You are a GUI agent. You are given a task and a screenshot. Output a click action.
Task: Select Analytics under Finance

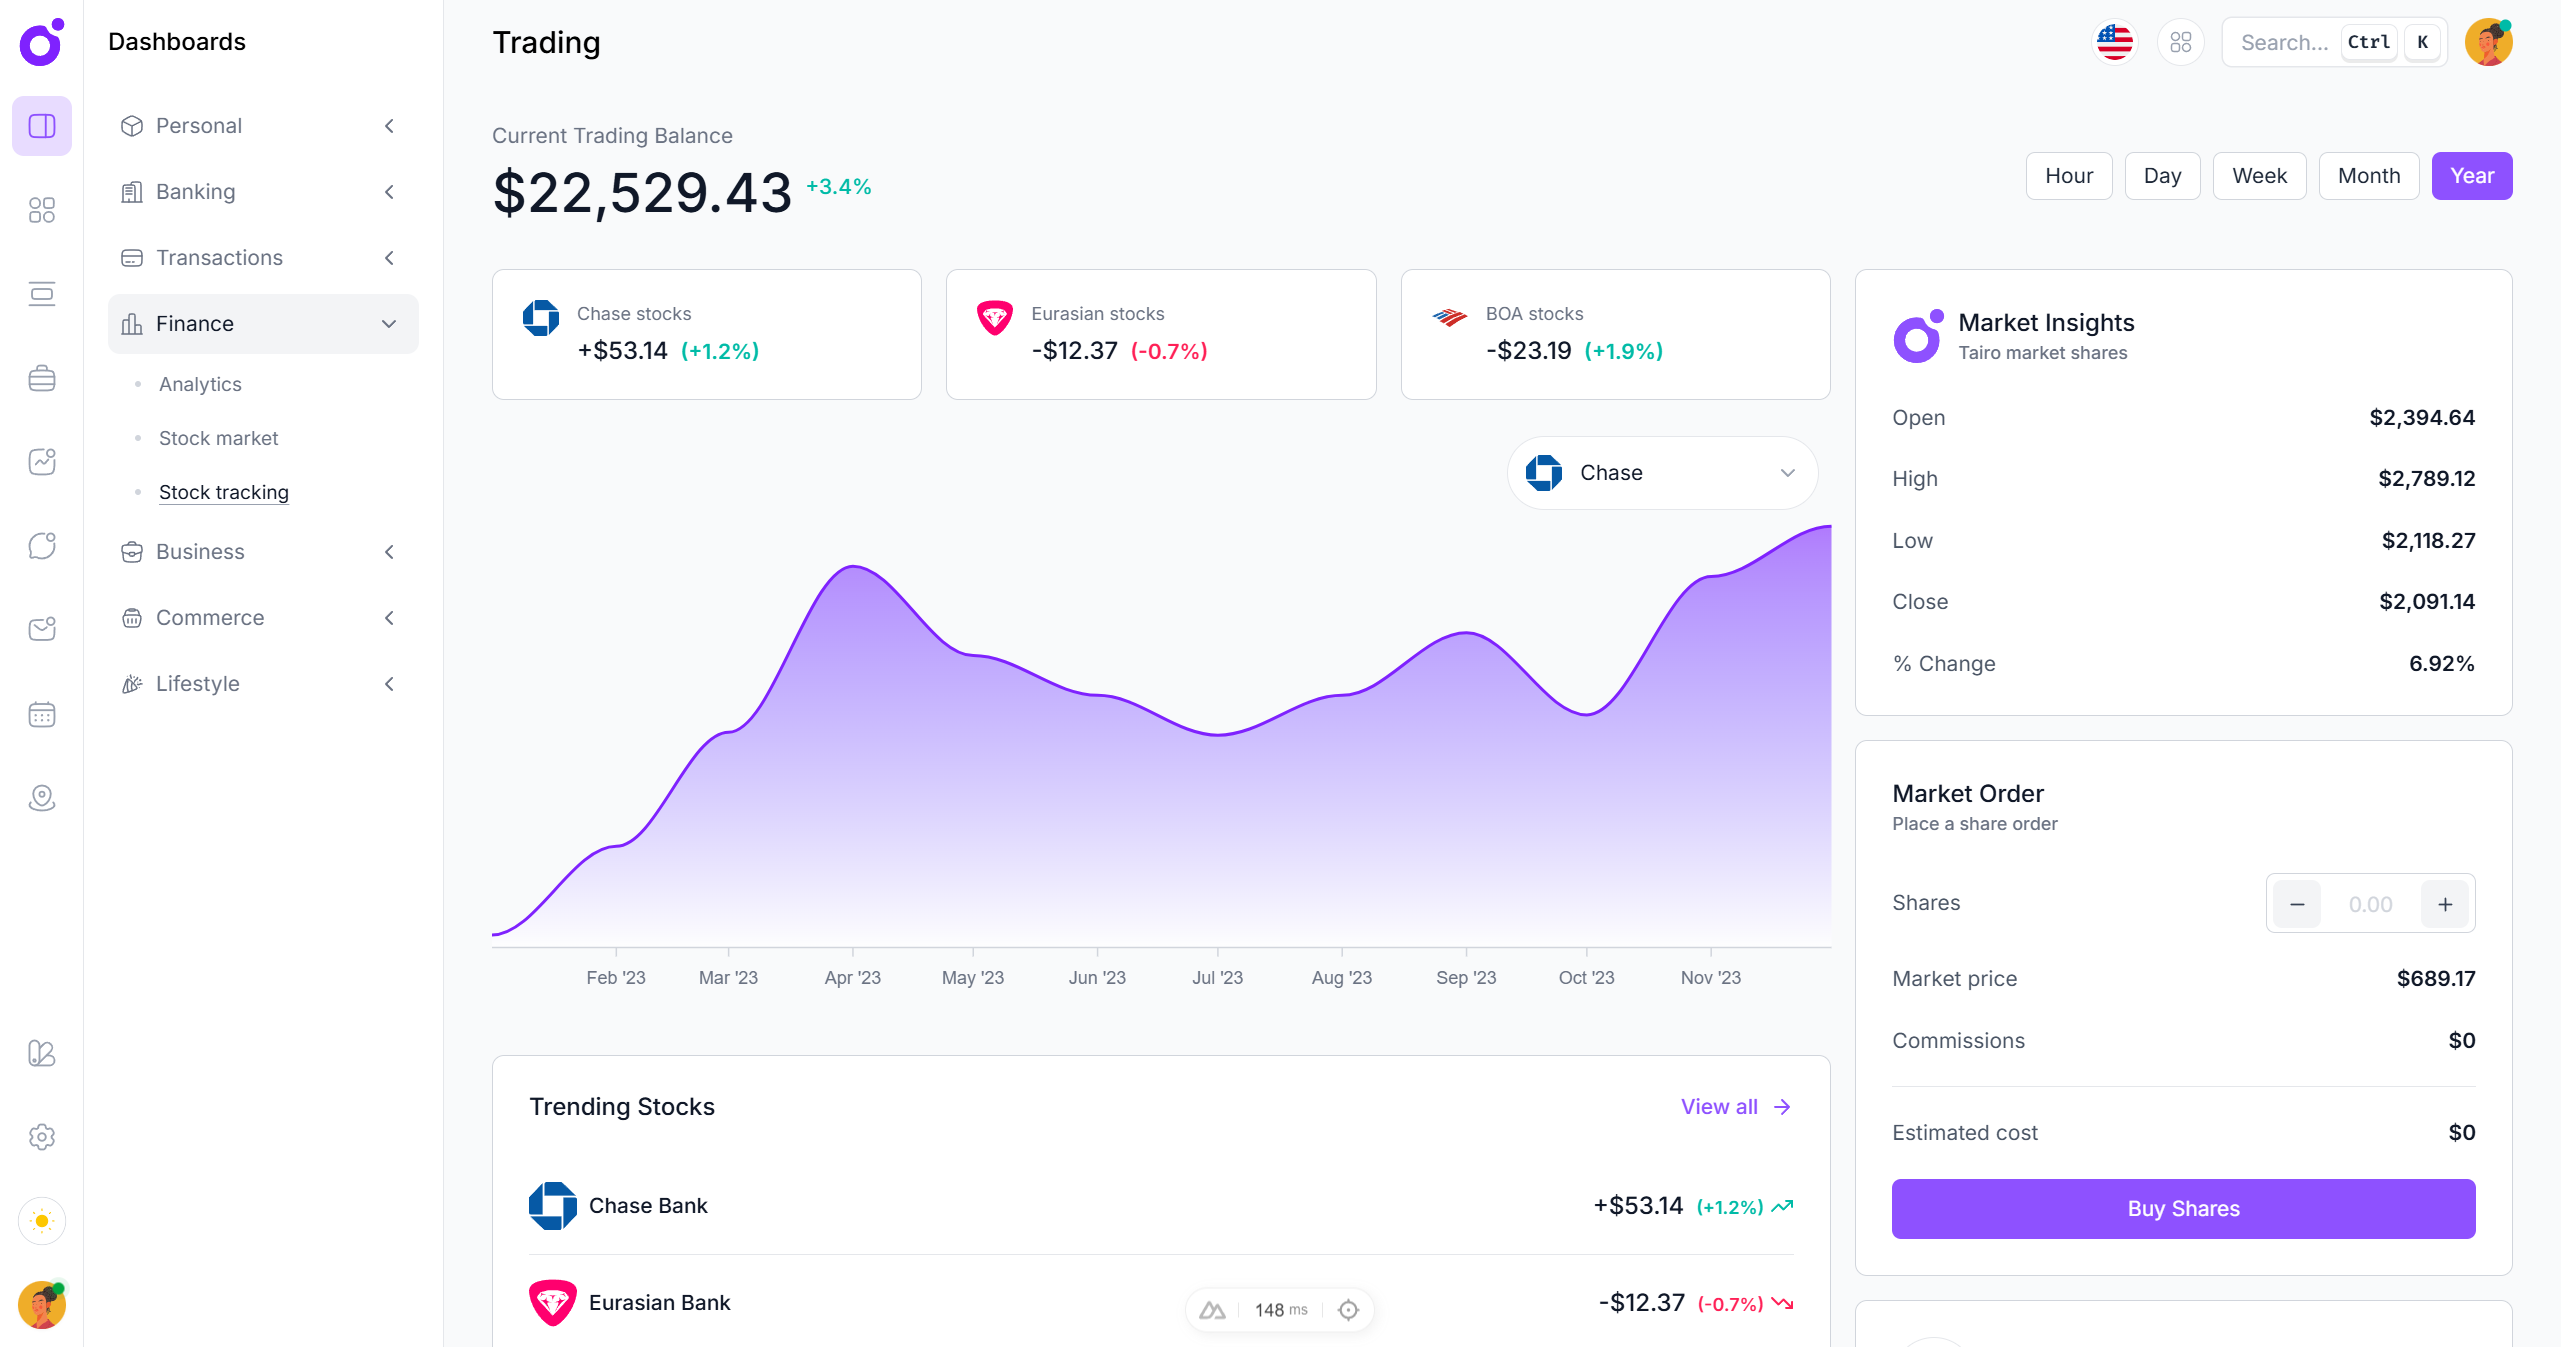click(x=200, y=384)
